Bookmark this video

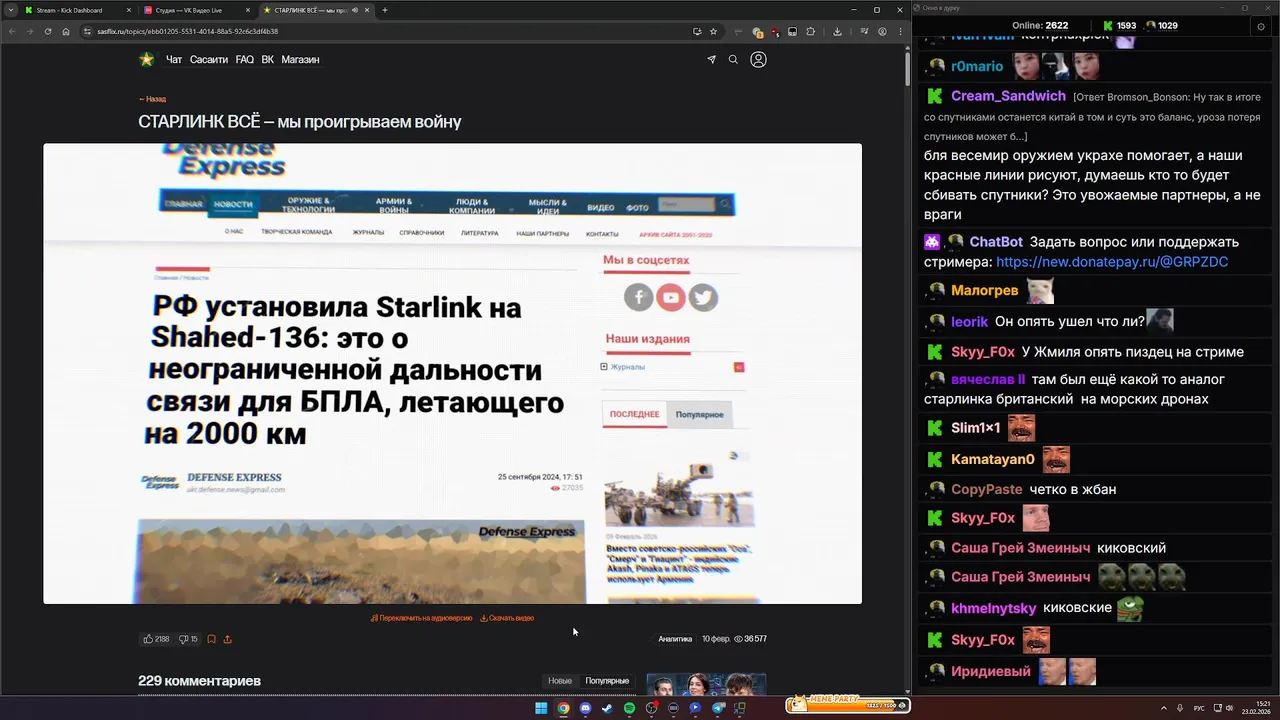pyautogui.click(x=211, y=638)
